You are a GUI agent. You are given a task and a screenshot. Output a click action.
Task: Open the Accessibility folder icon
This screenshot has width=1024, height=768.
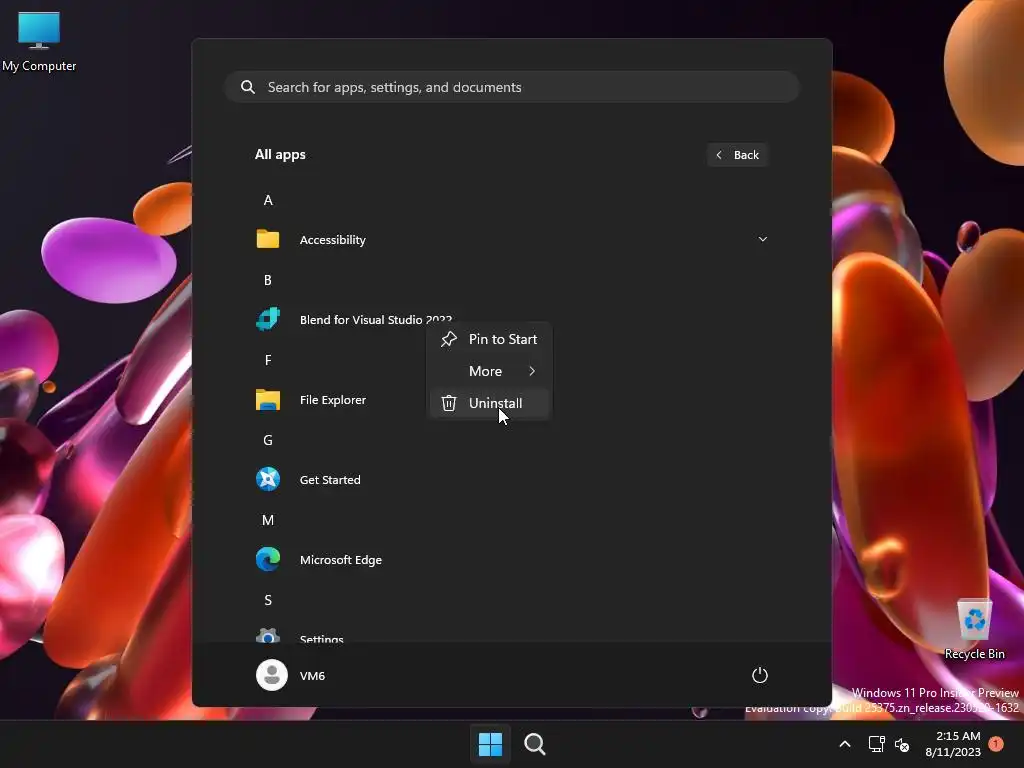click(x=268, y=239)
